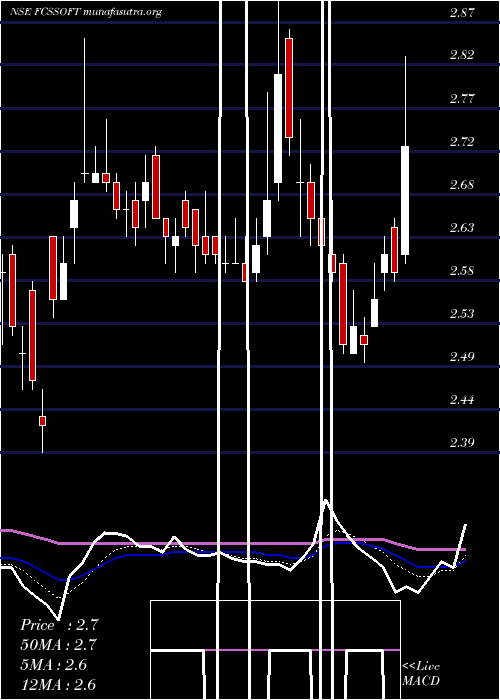Click the 2.49 price axis label

tap(462, 356)
